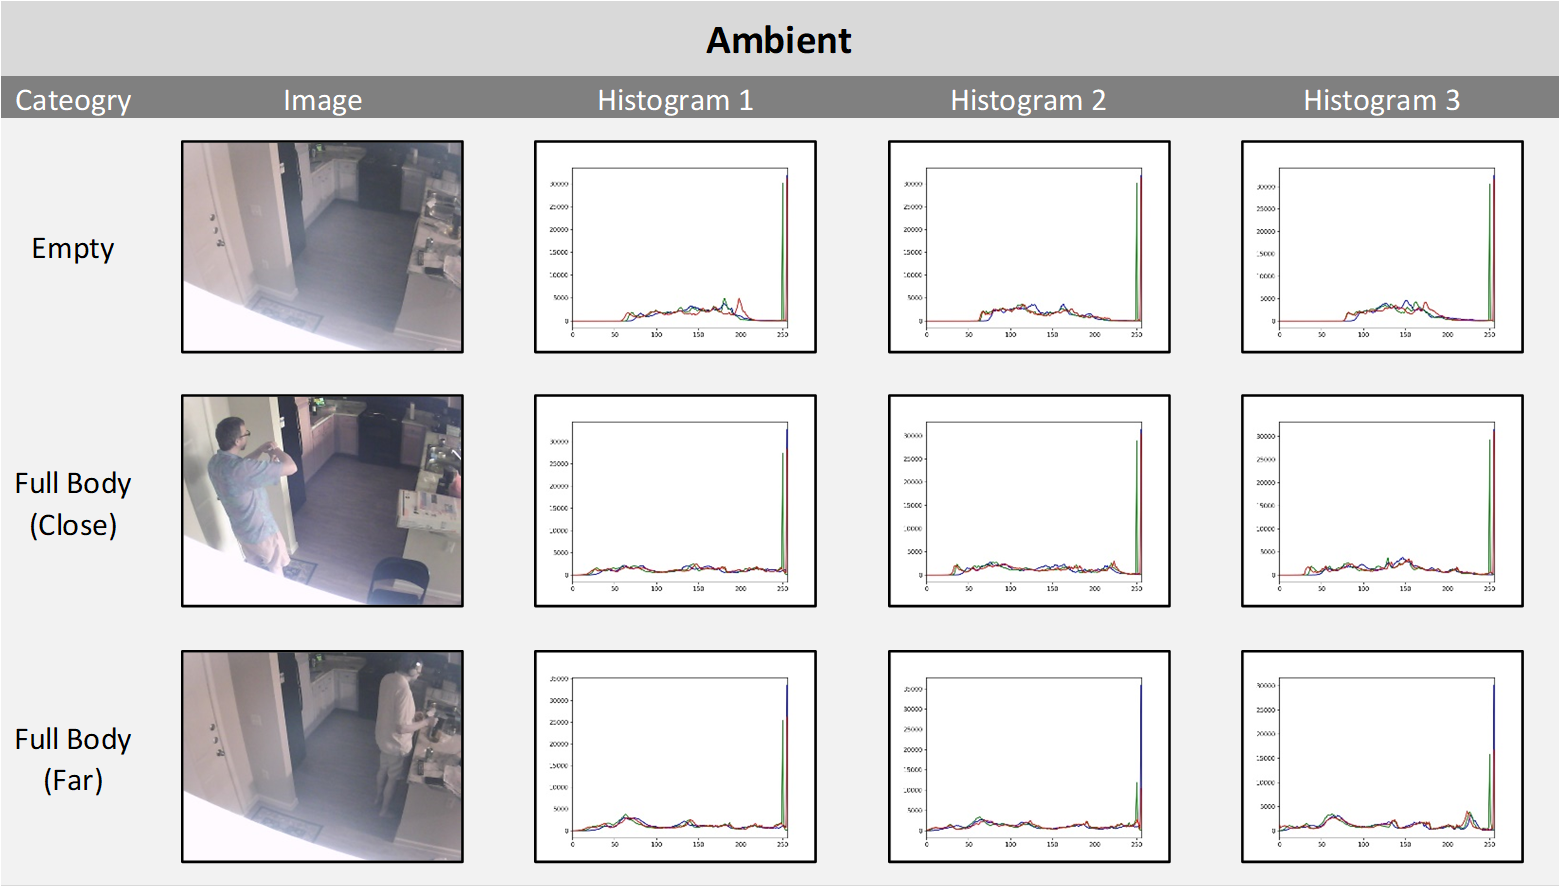The image size is (1560, 887).
Task: Select the Empty row label
Action: coord(73,248)
